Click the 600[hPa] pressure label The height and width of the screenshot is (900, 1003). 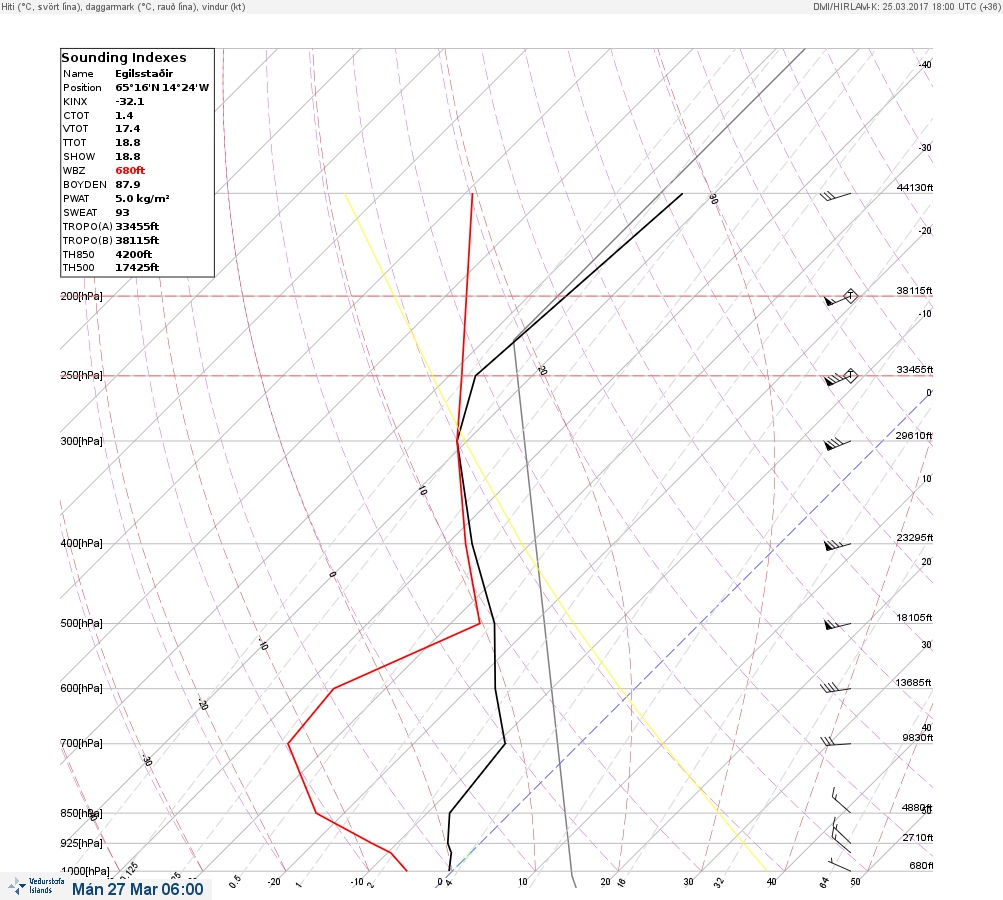coord(81,688)
